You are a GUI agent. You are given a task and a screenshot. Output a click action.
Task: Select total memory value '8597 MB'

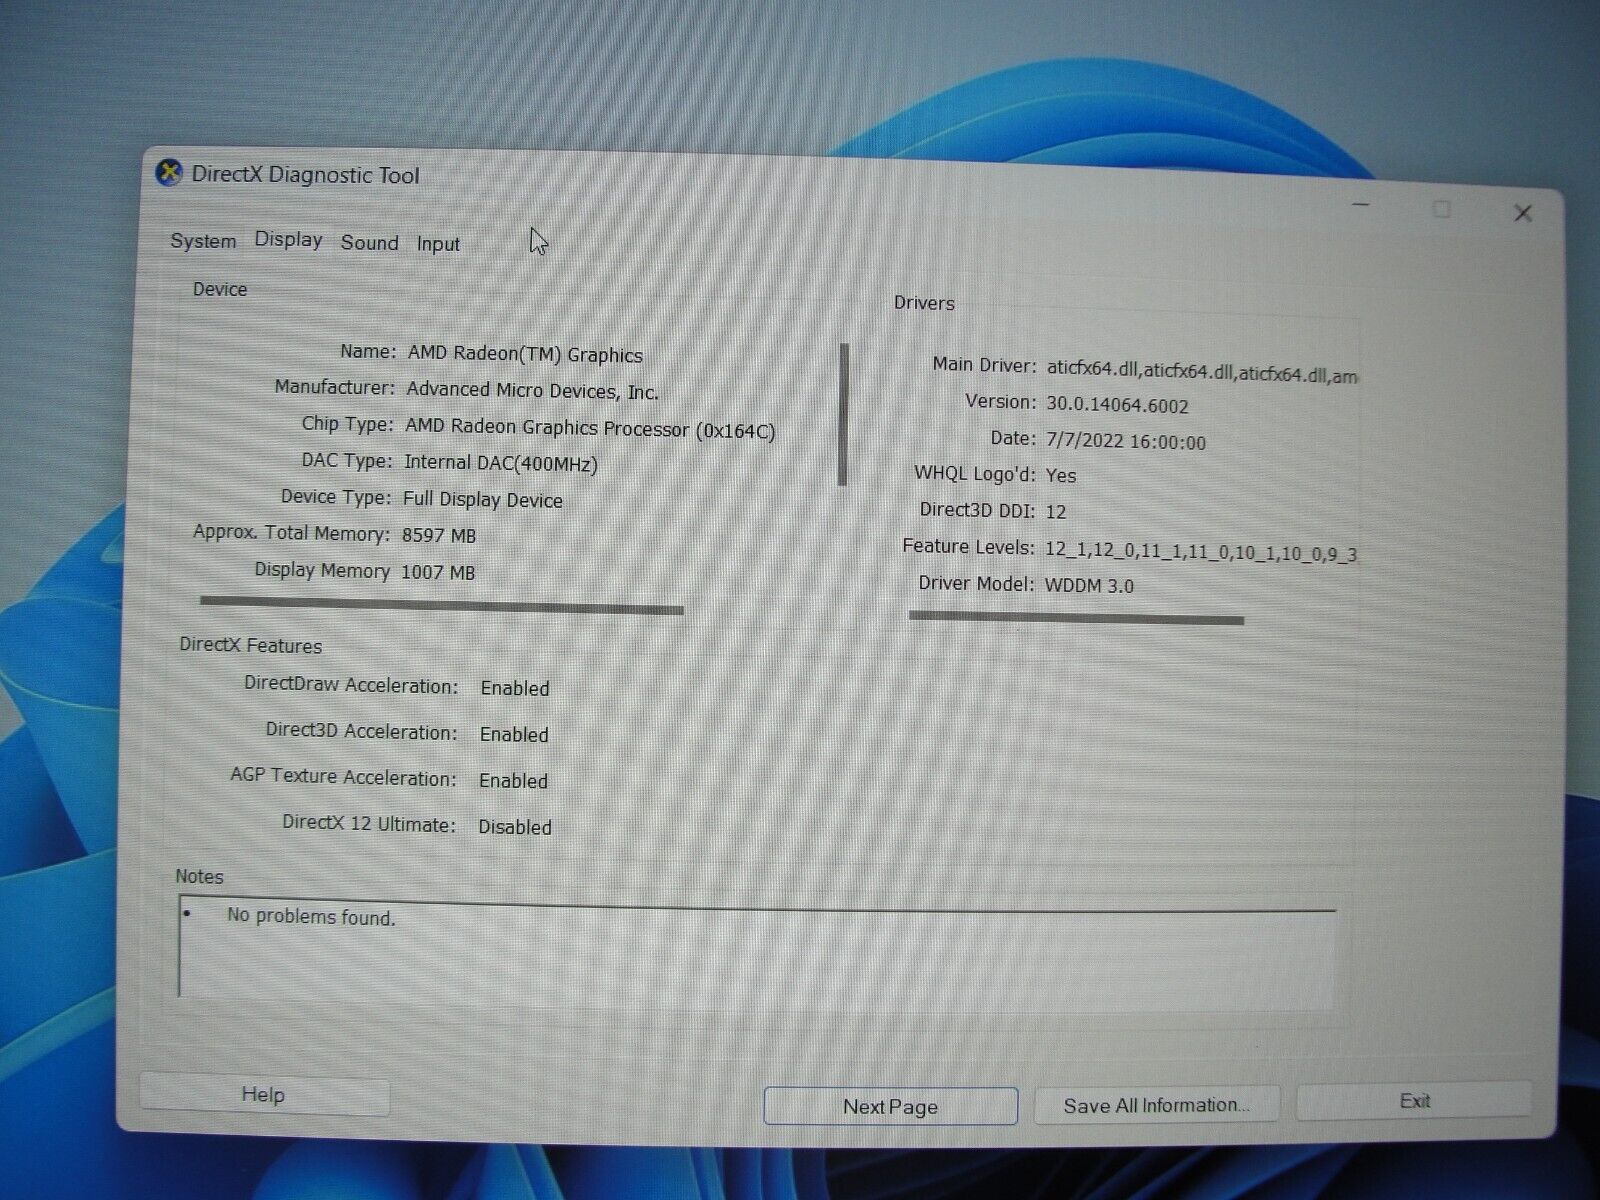(439, 535)
